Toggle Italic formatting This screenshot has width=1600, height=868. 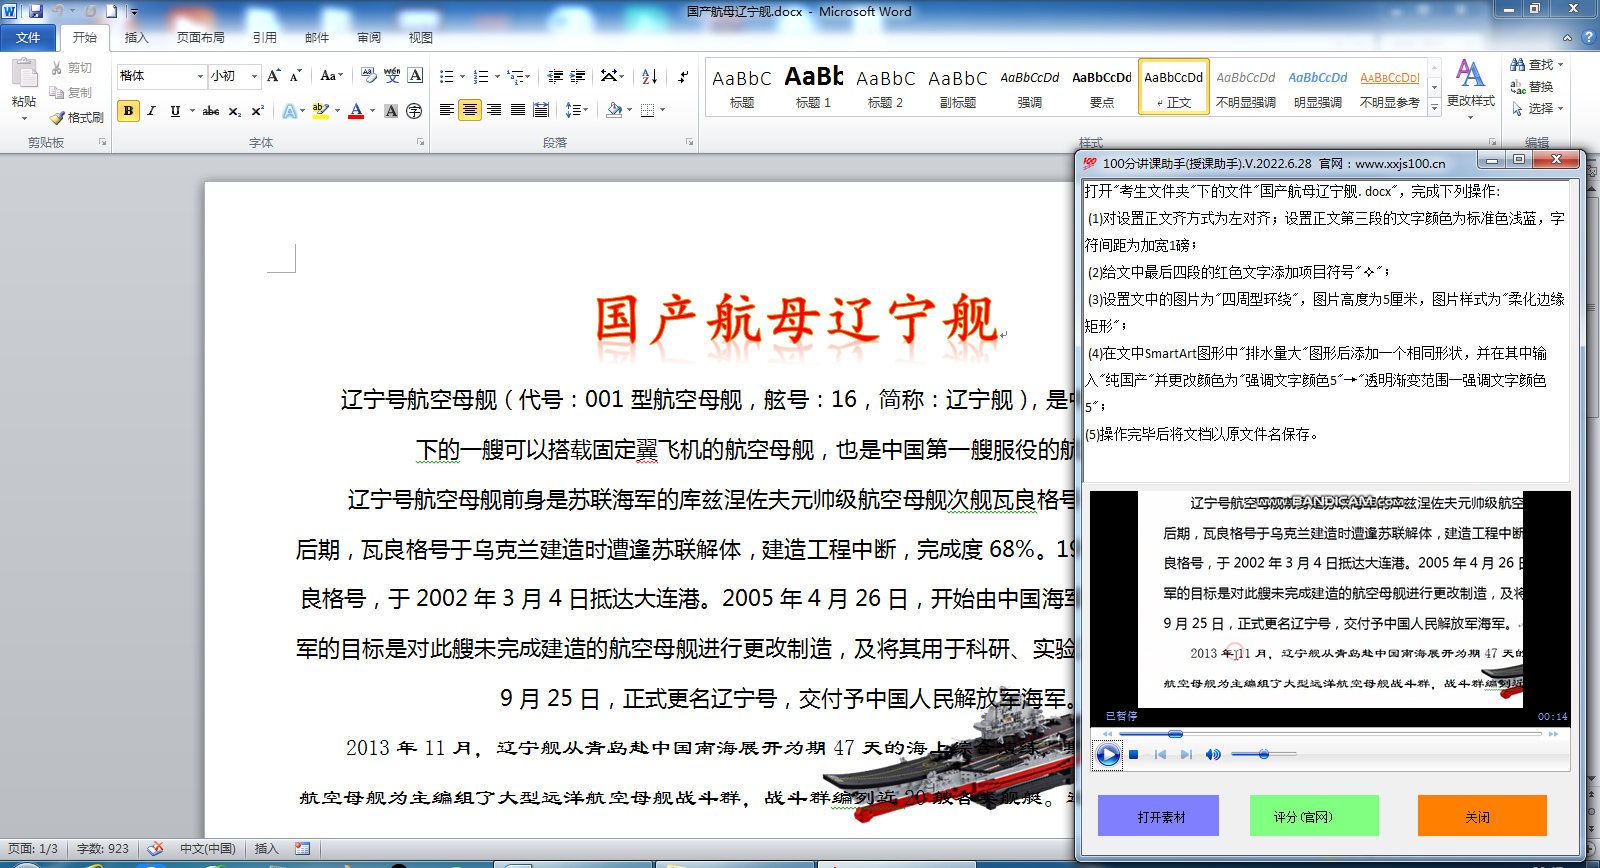point(151,111)
